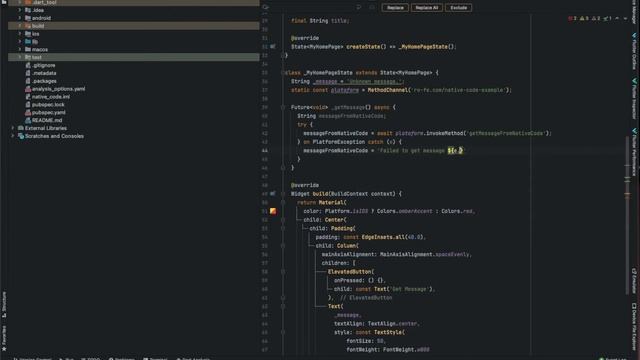Click the lib folder icon
The width and height of the screenshot is (640, 360).
pos(28,42)
